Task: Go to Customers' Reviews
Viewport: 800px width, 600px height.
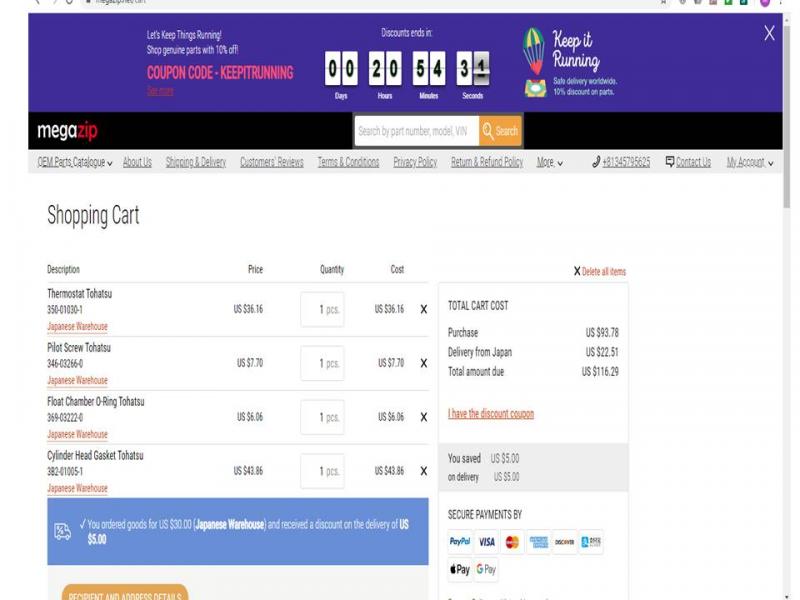Action: coord(271,162)
